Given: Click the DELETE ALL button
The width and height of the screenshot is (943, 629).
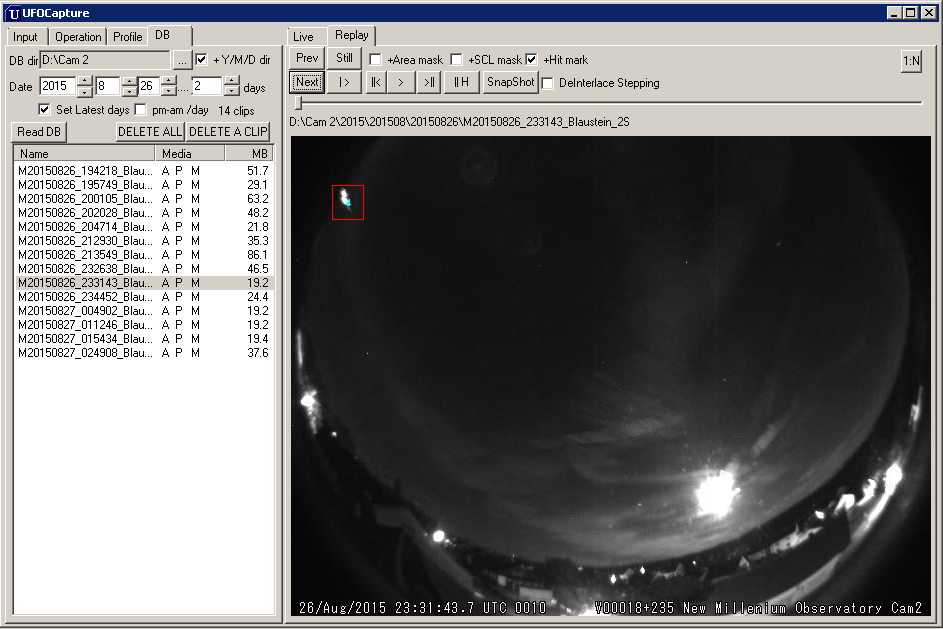Looking at the screenshot, I should (x=150, y=132).
